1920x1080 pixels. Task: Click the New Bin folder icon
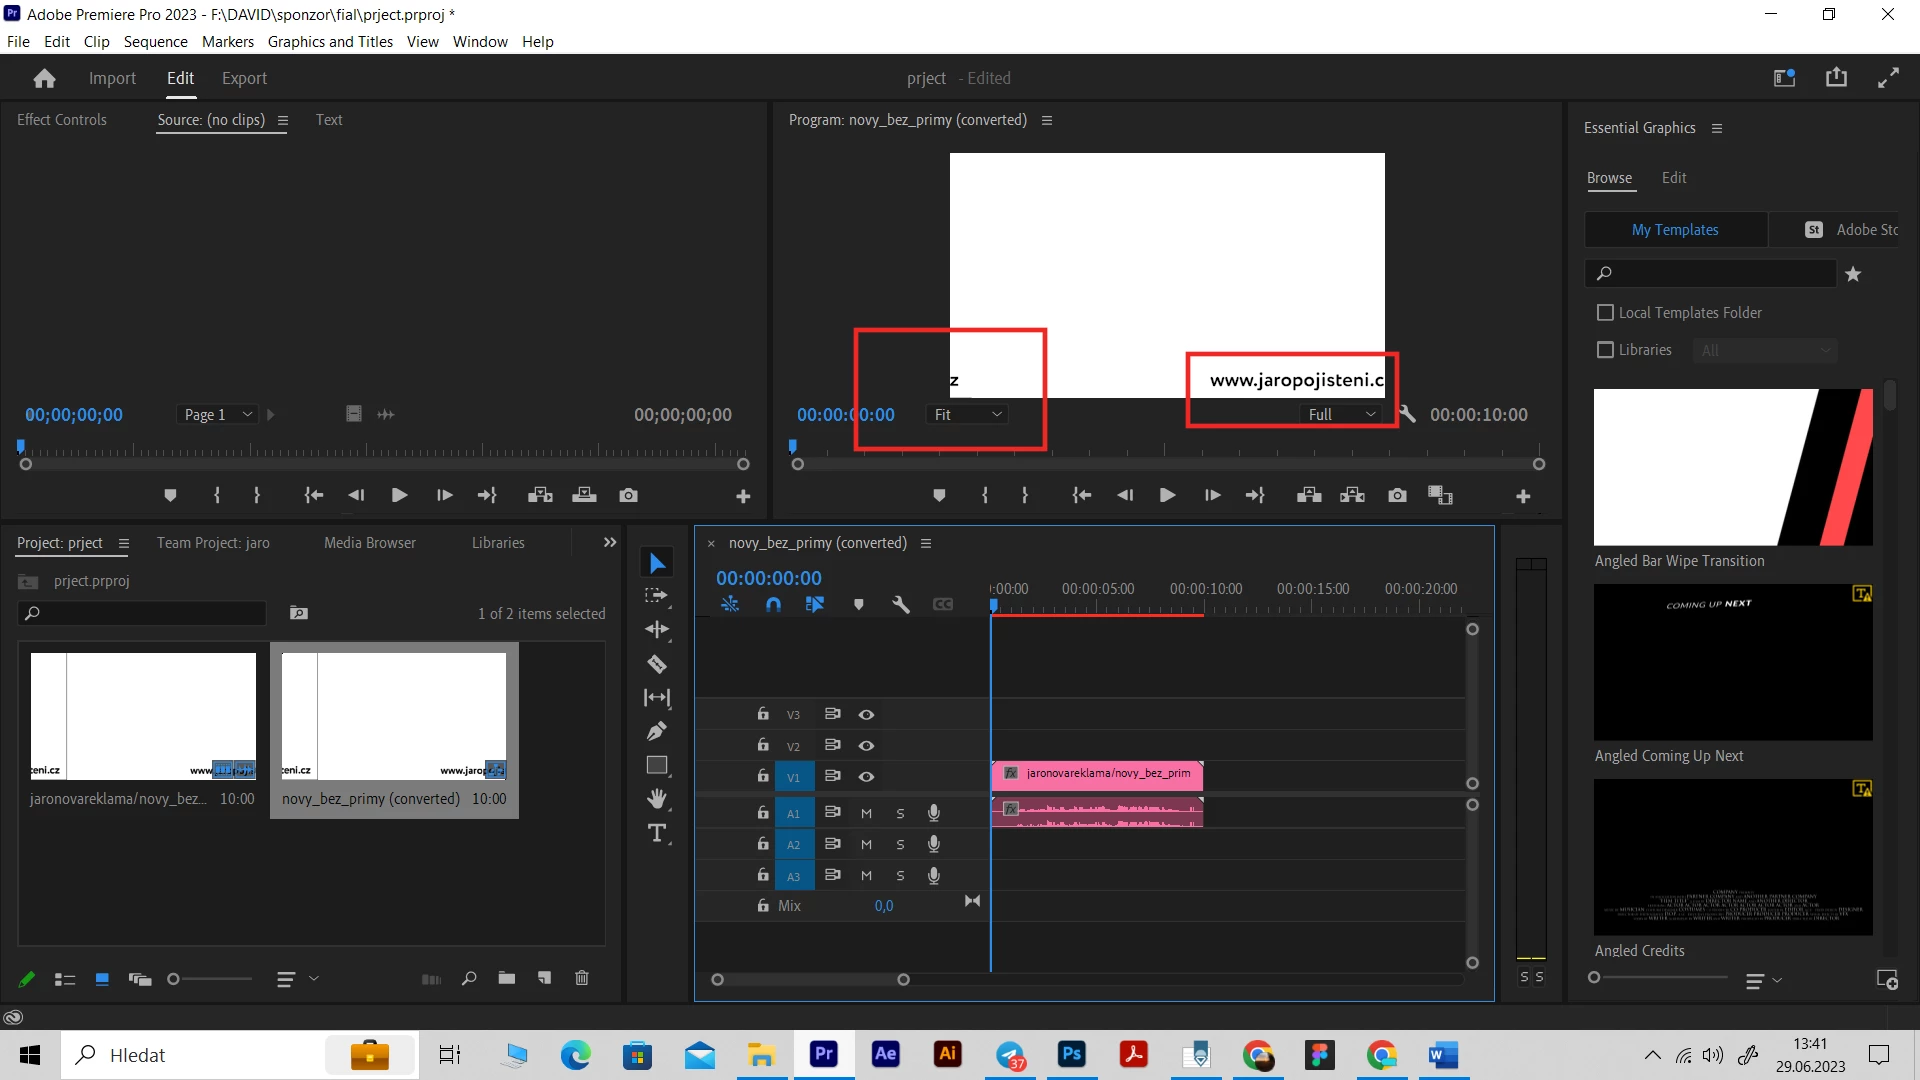507,978
